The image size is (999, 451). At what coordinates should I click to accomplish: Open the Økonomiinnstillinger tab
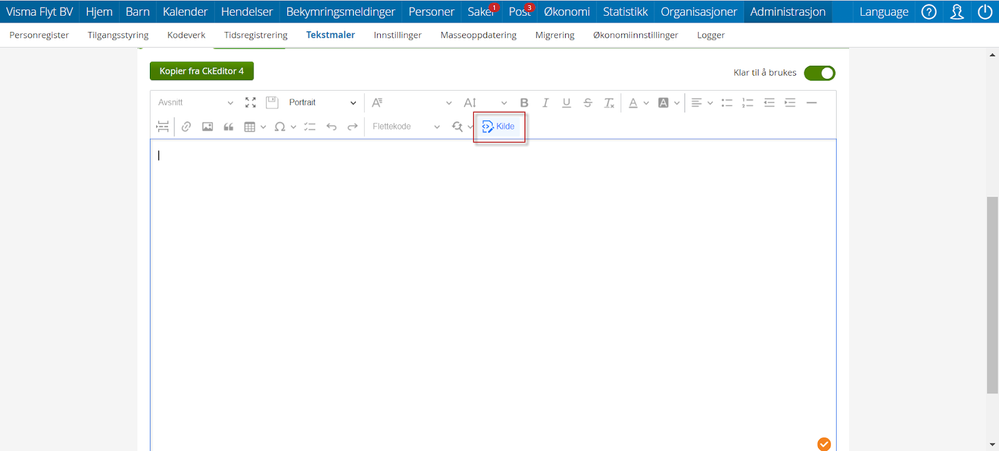coord(635,36)
